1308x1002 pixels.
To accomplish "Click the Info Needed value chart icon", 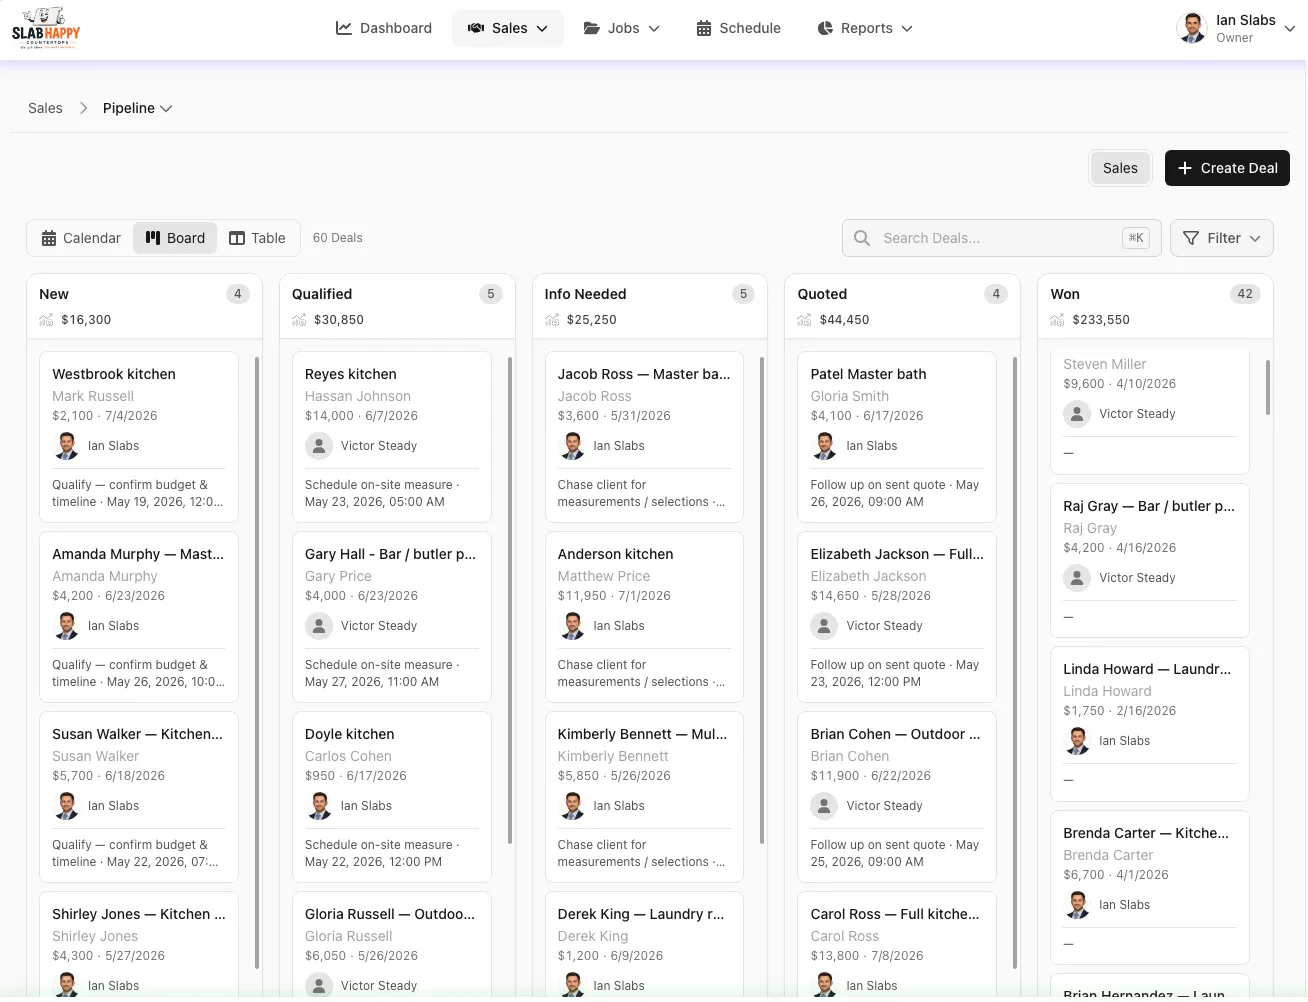I will 552,320.
